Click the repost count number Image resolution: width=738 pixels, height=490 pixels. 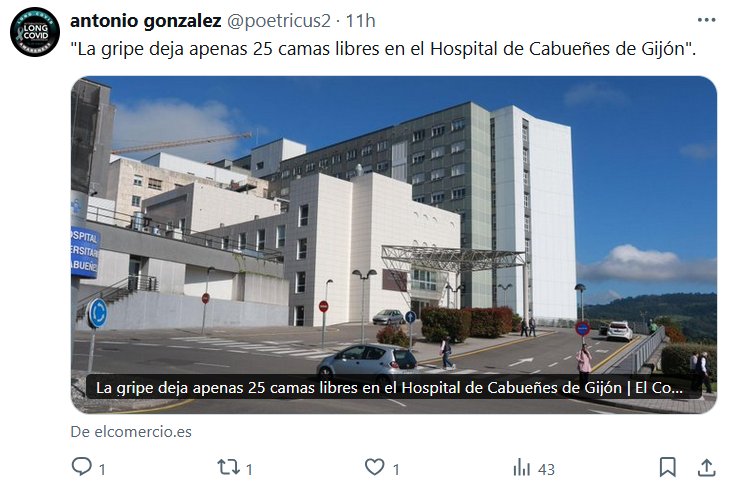[249, 469]
